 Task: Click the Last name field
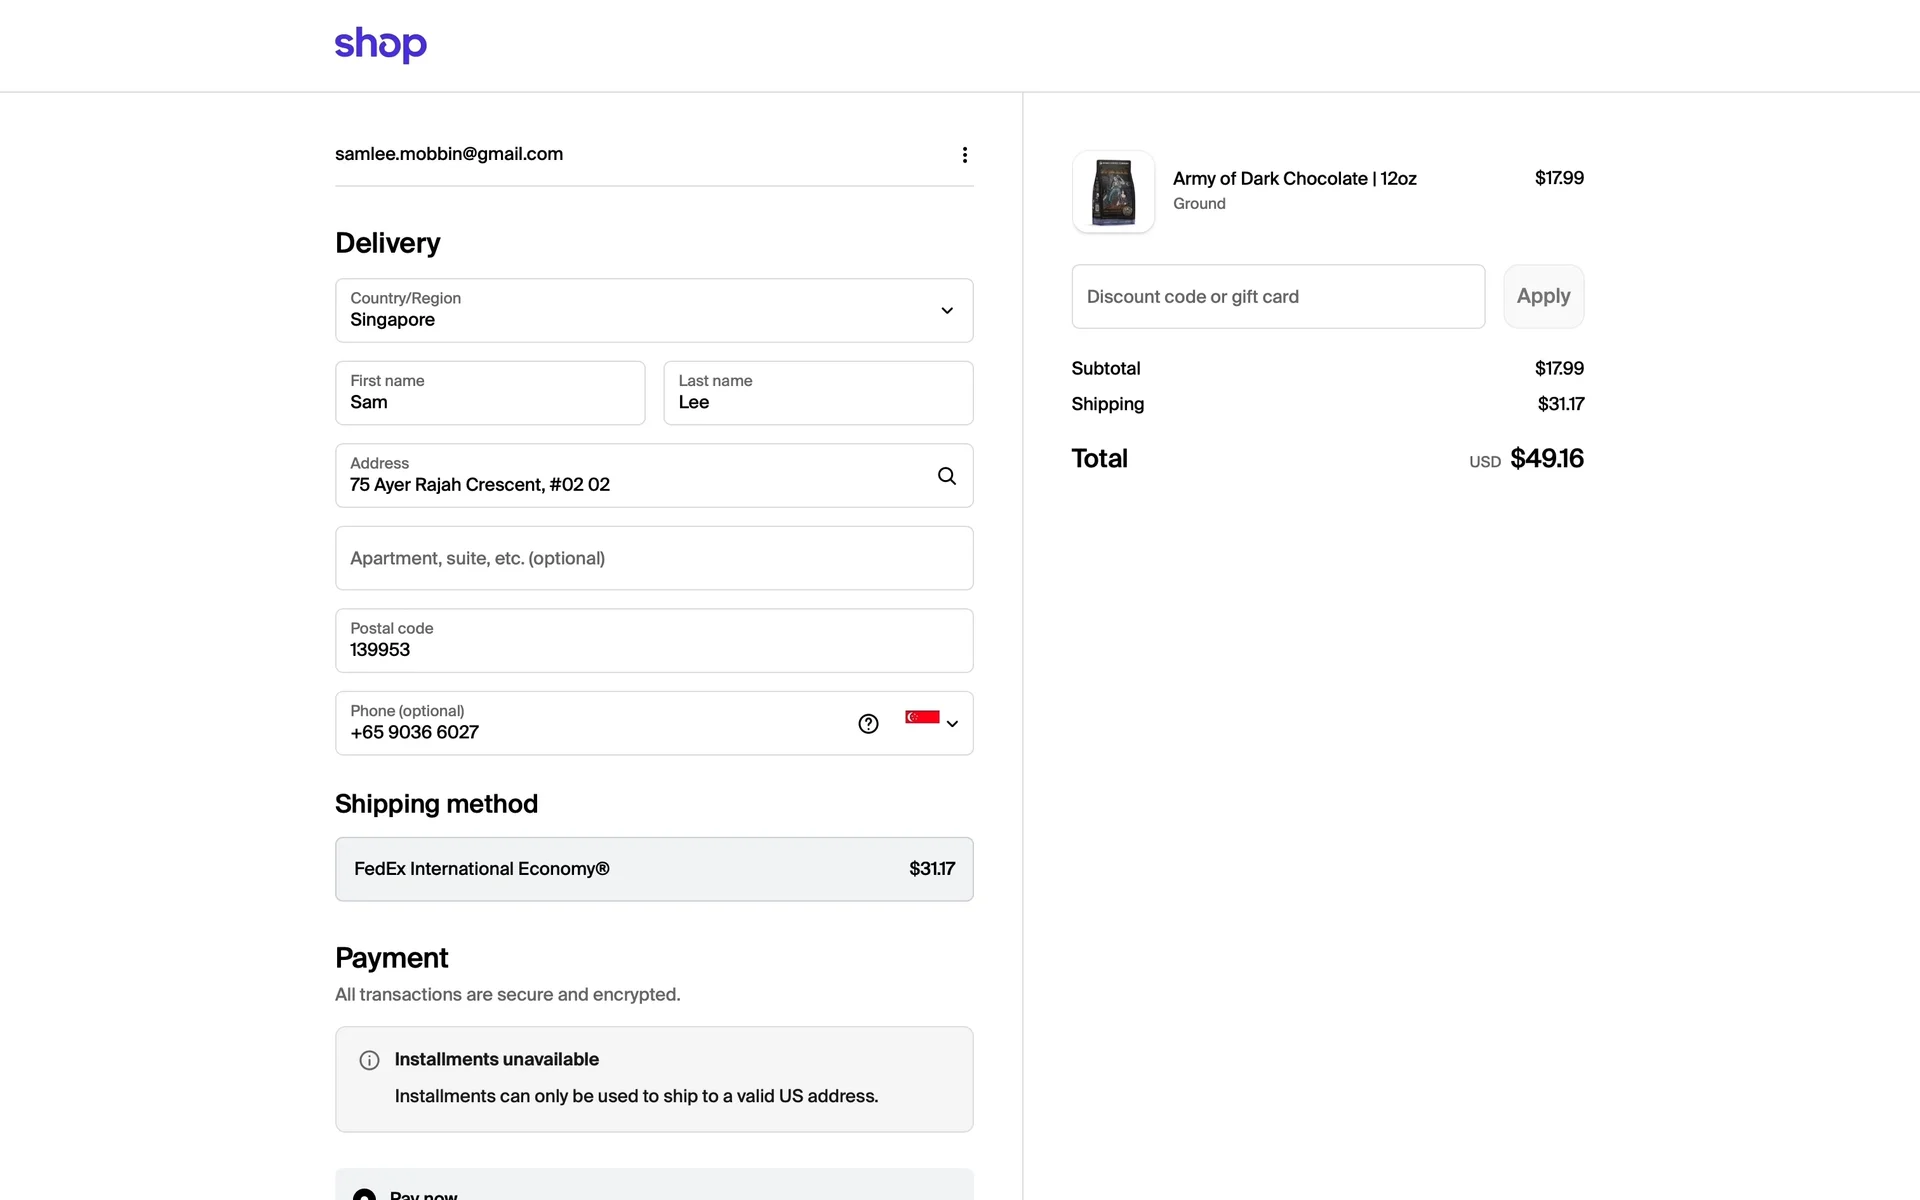(817, 393)
